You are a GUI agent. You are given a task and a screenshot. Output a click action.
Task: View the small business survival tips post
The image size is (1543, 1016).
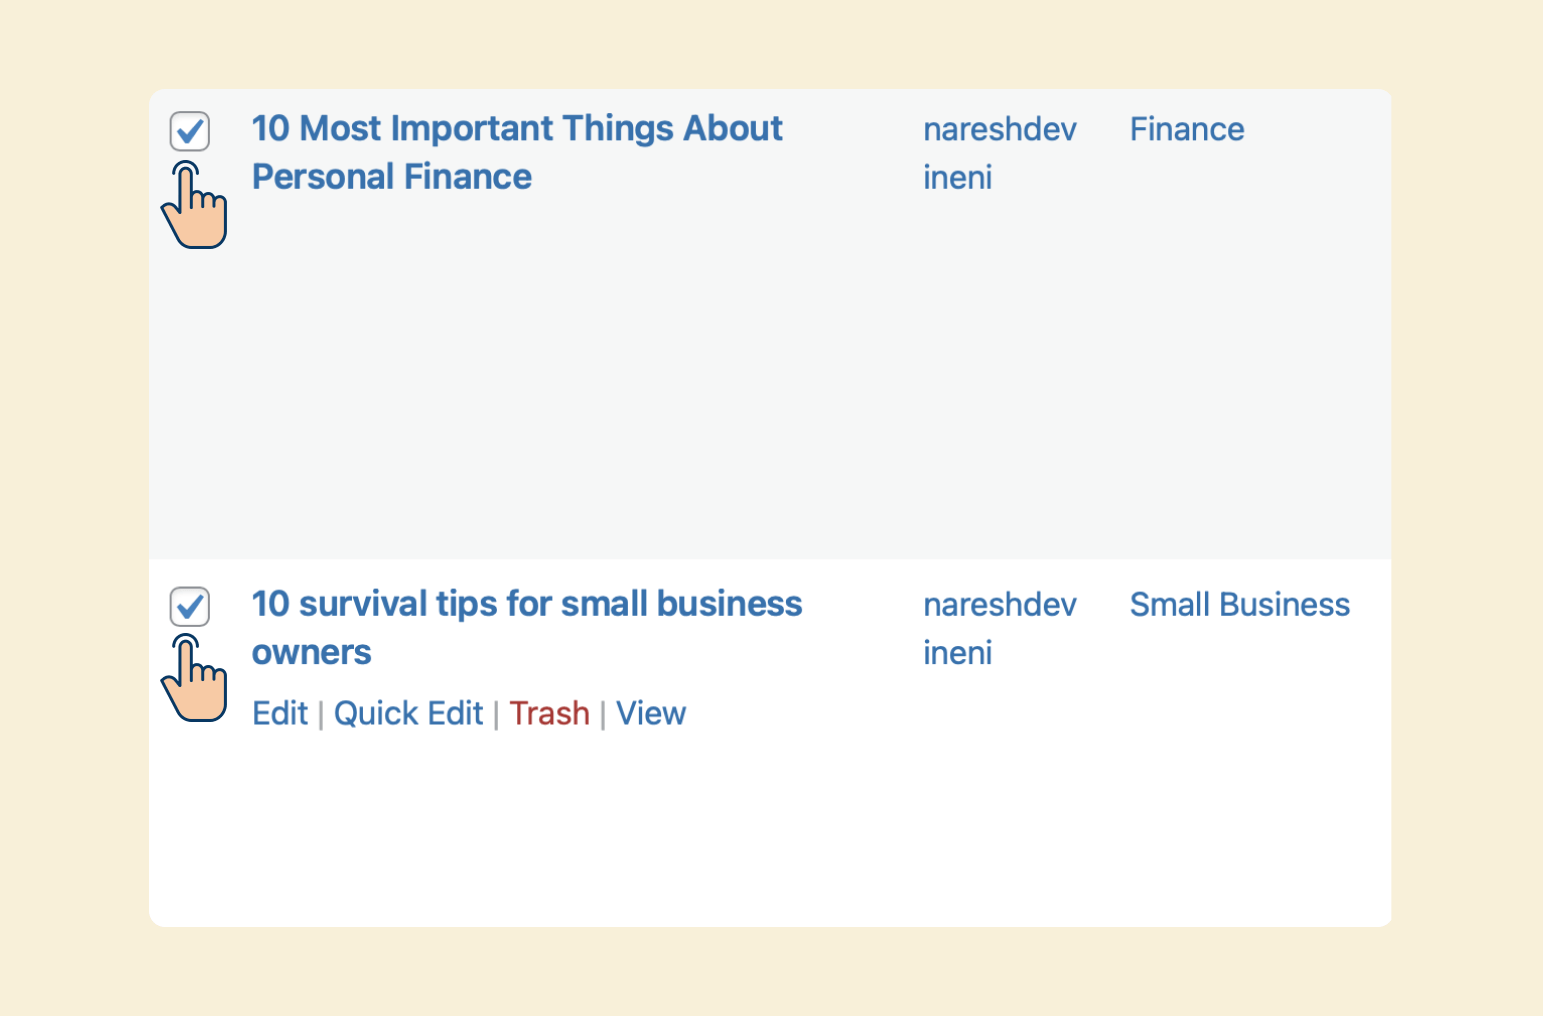click(x=651, y=713)
